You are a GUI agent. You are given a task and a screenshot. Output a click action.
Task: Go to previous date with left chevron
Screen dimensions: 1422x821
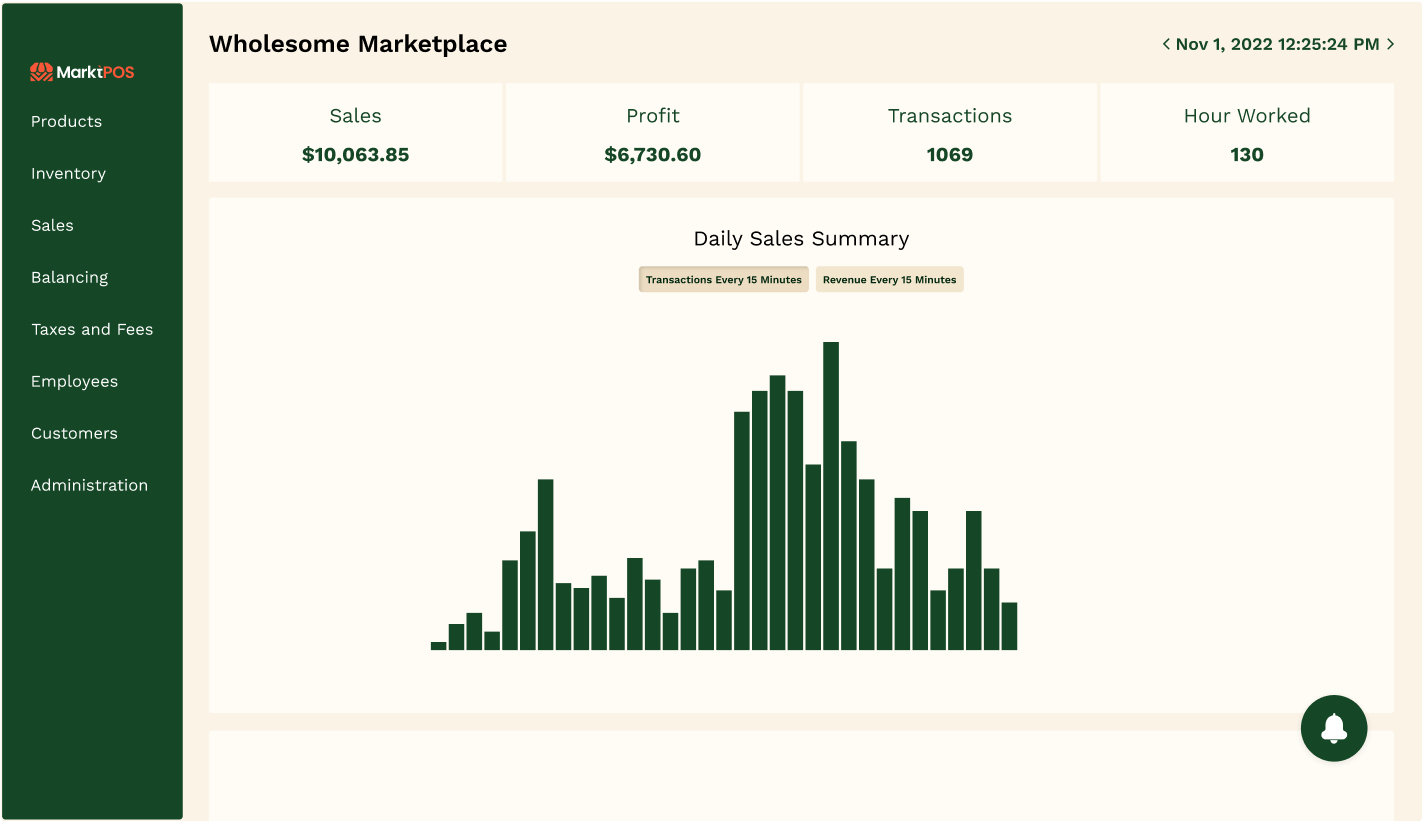coord(1165,44)
